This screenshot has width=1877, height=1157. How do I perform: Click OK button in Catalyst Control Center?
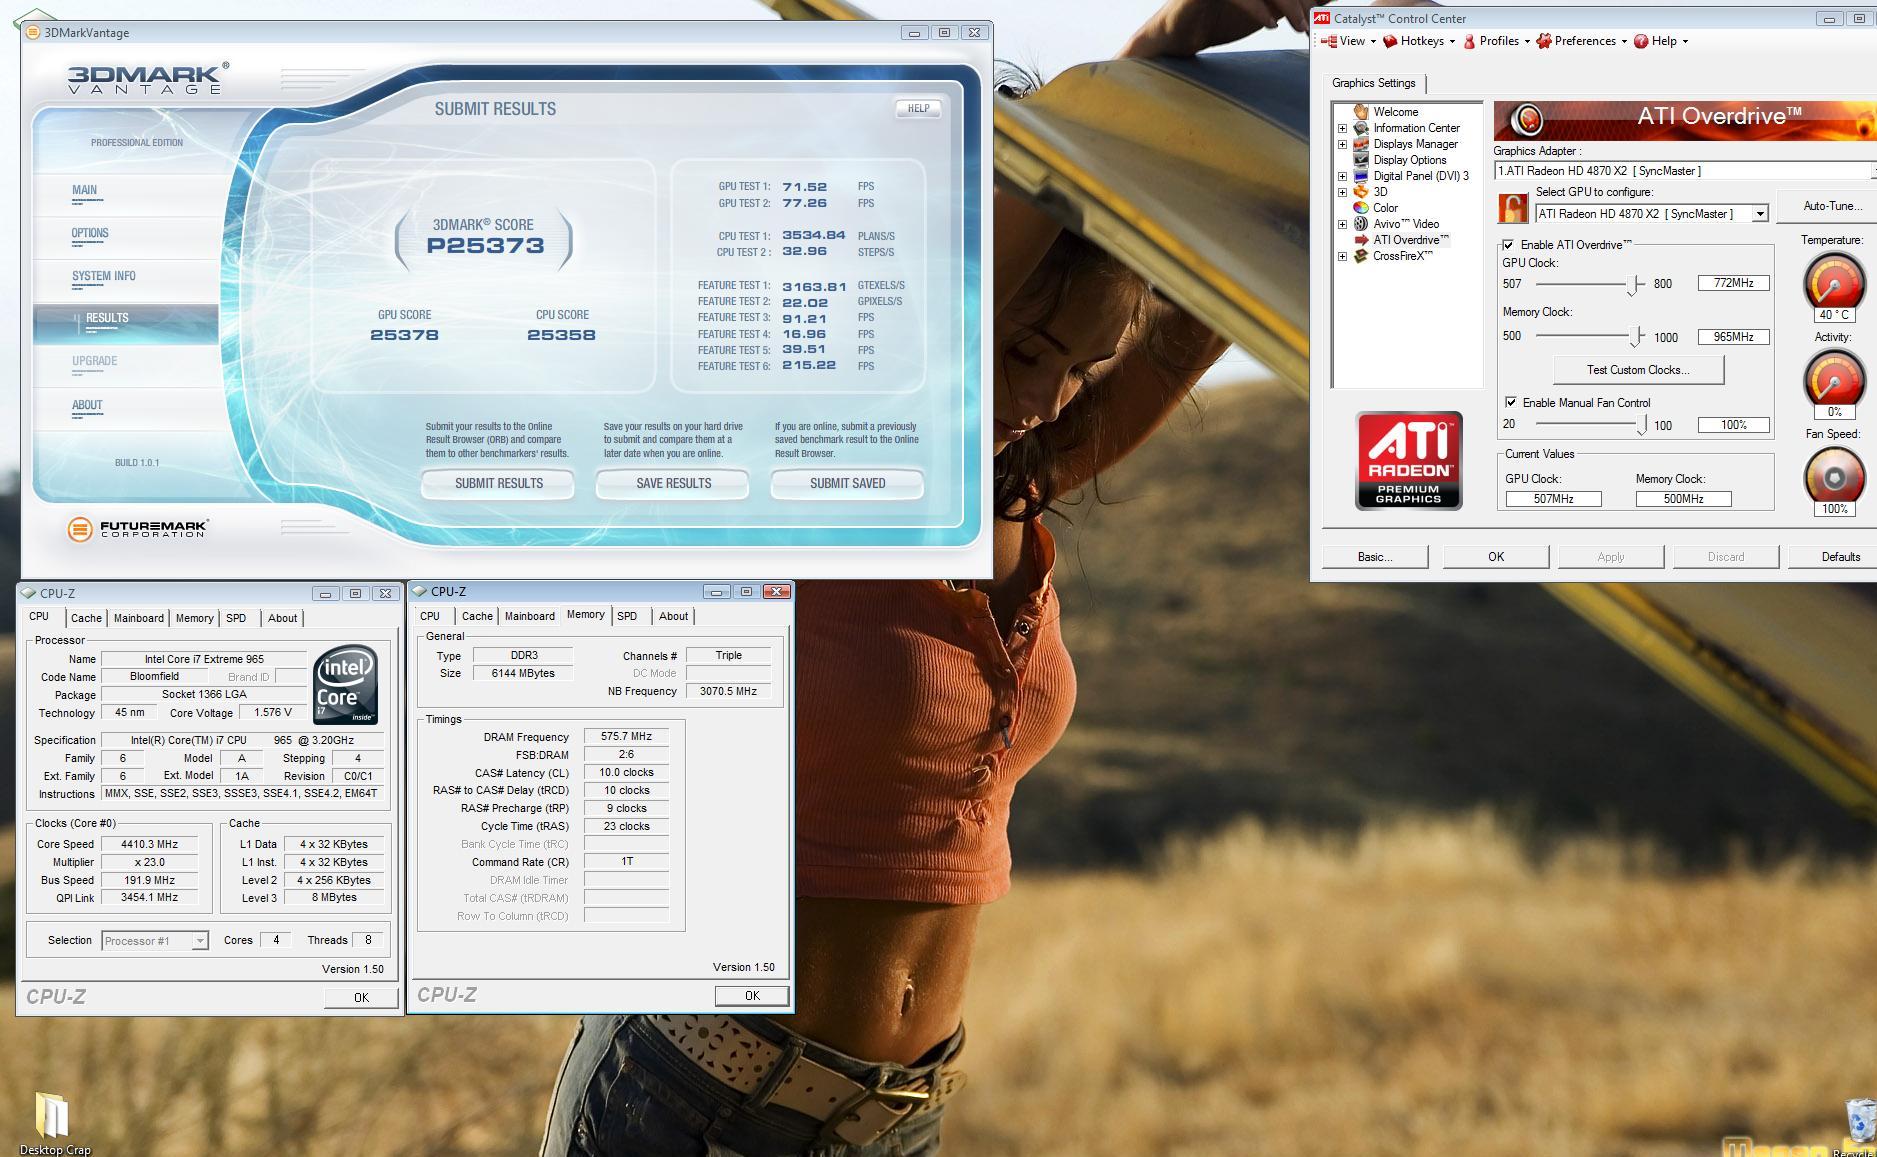click(x=1496, y=557)
